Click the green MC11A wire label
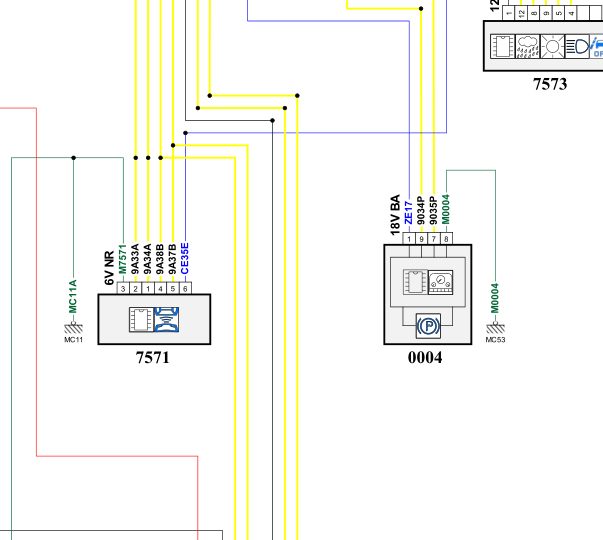 (x=73, y=297)
